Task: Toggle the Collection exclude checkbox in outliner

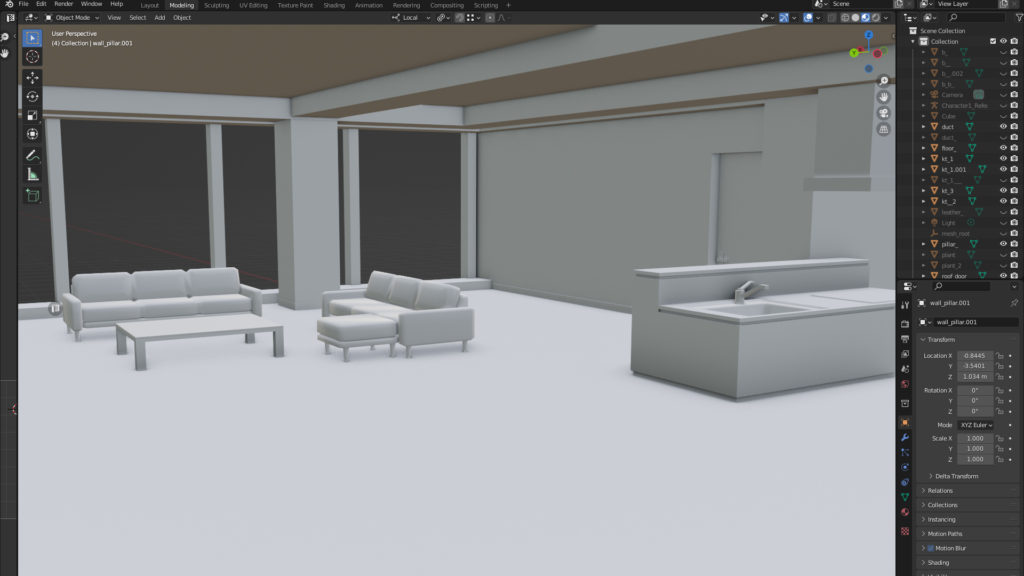Action: click(993, 41)
